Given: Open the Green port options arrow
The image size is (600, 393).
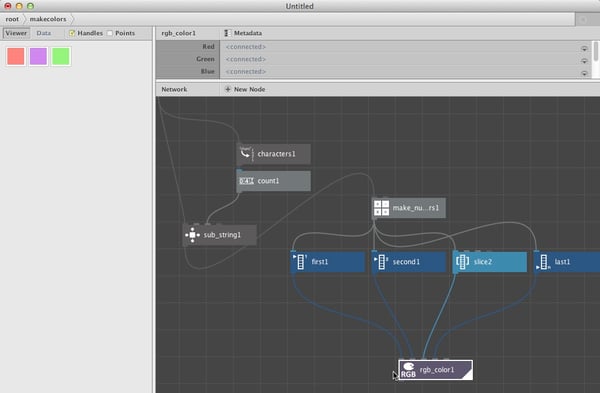Looking at the screenshot, I should coord(584,60).
